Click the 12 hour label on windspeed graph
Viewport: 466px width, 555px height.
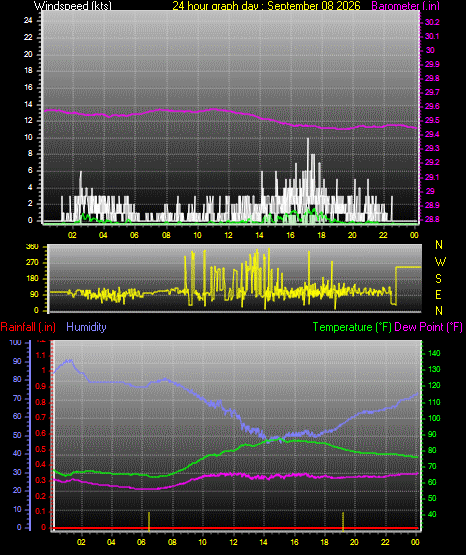229,235
